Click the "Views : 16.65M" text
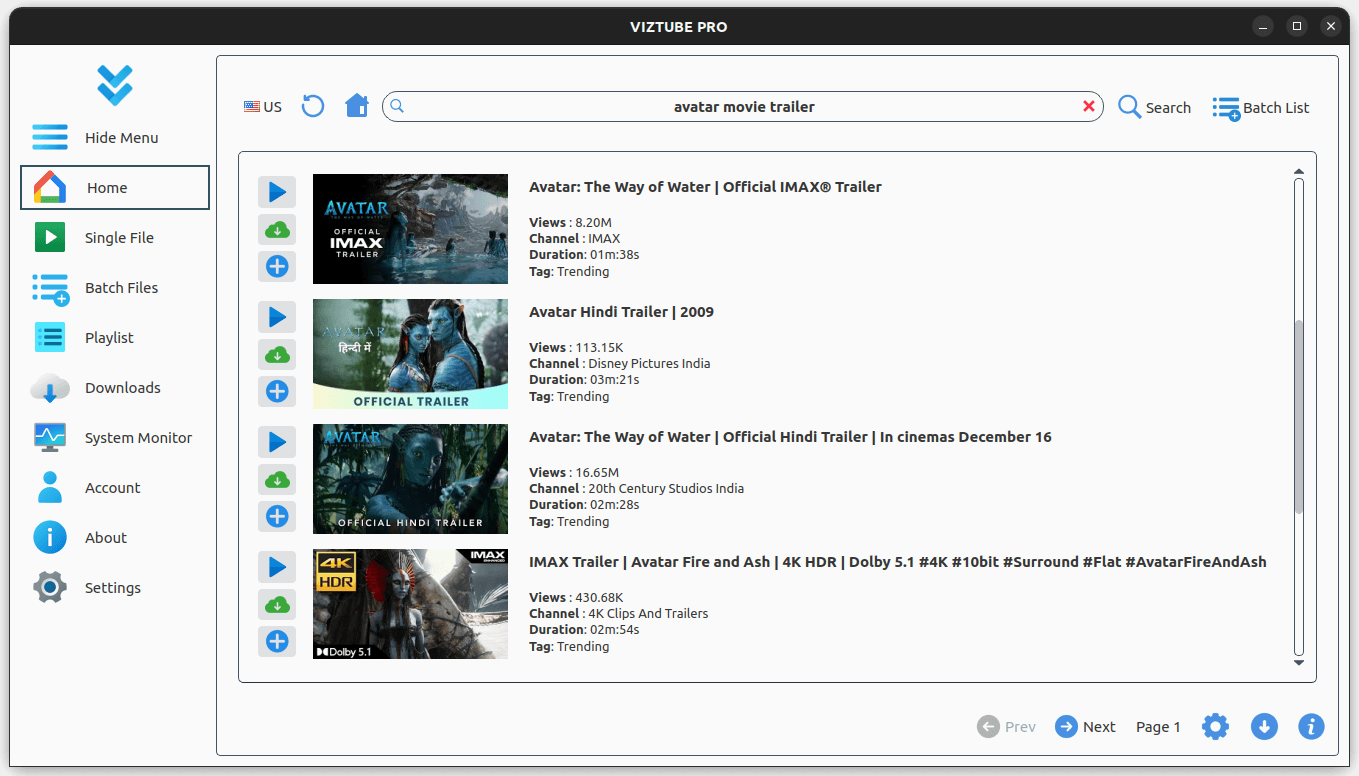This screenshot has width=1359, height=776. pyautogui.click(x=574, y=472)
